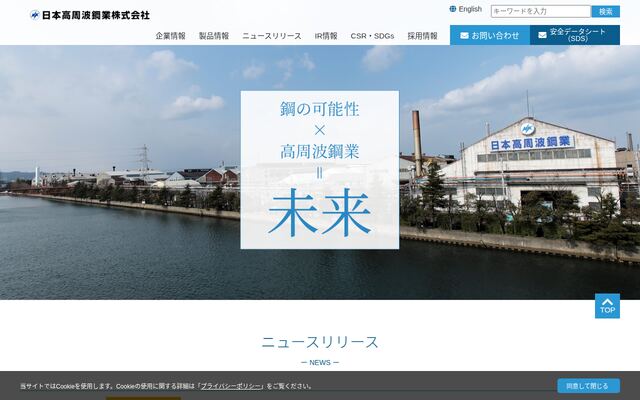Click the 検索 search button
Image resolution: width=640 pixels, height=400 pixels.
606,11
